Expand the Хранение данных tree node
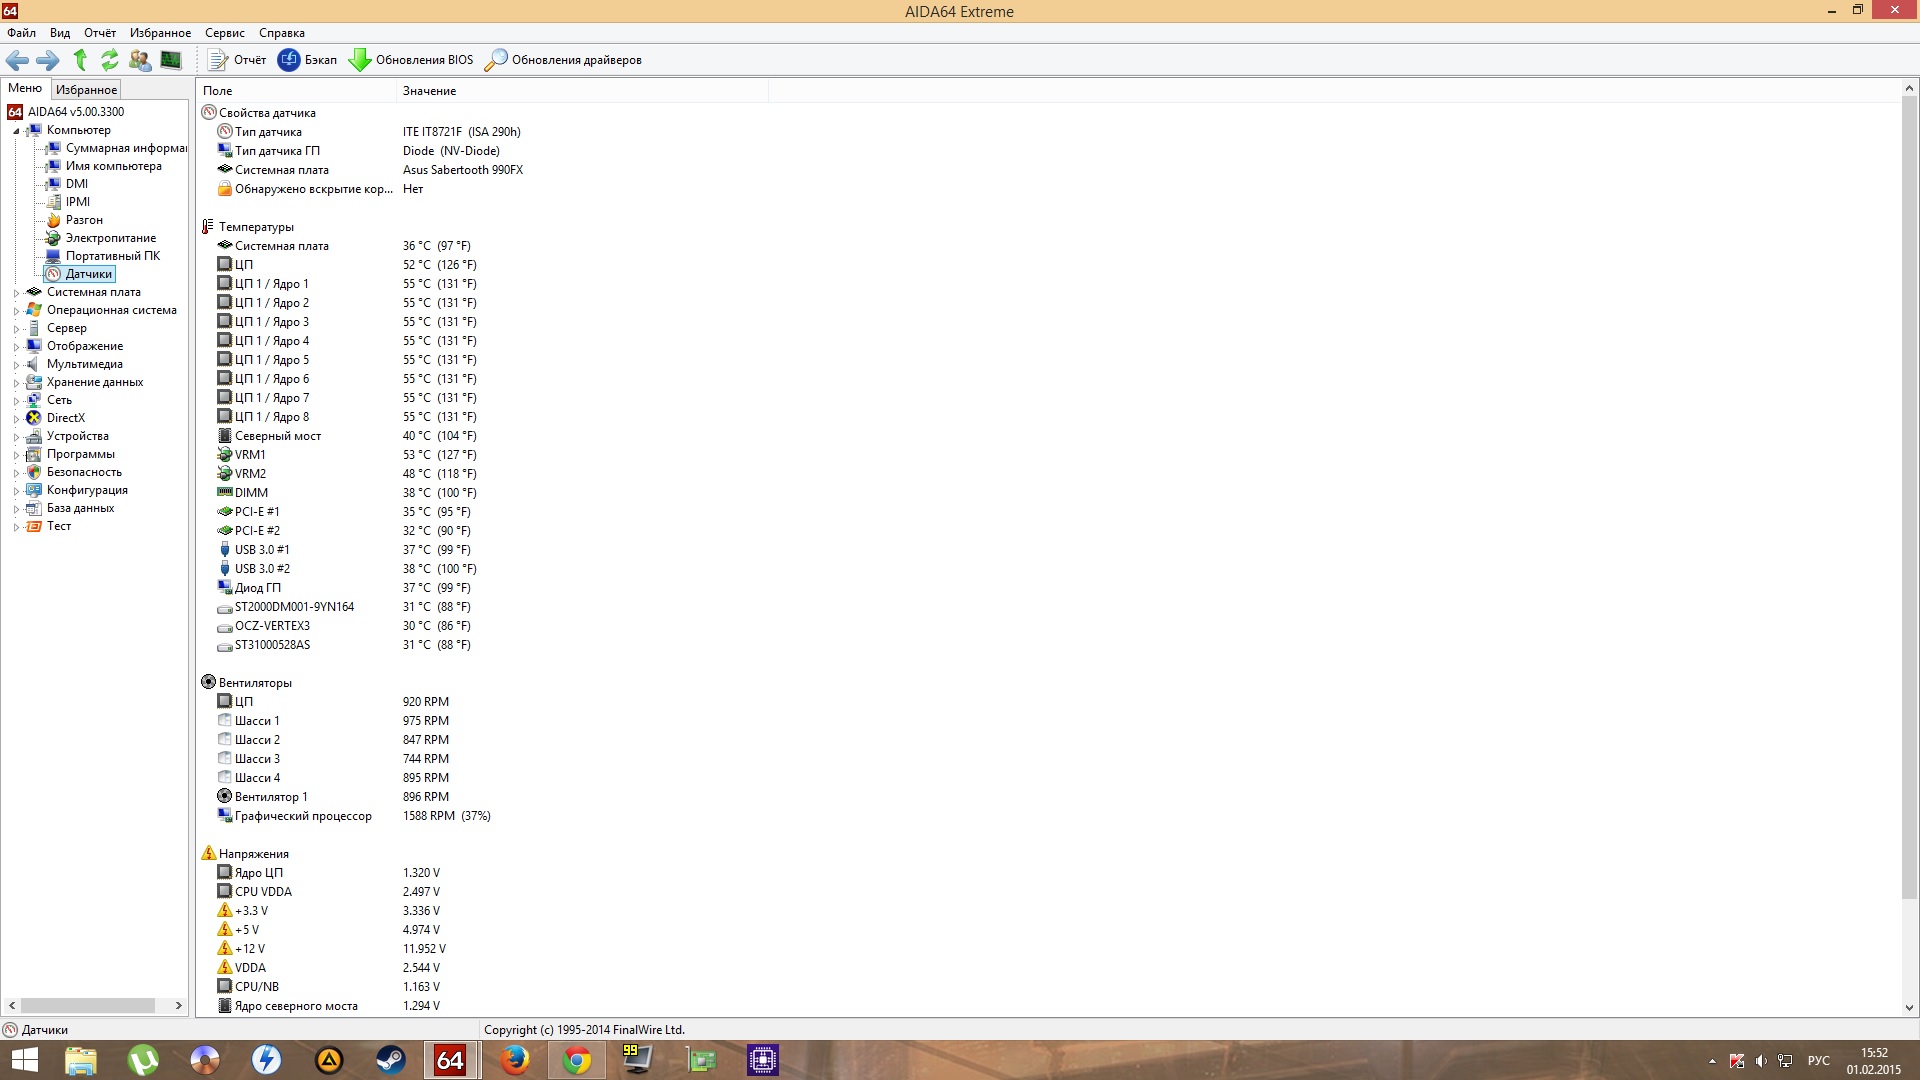 pyautogui.click(x=16, y=383)
